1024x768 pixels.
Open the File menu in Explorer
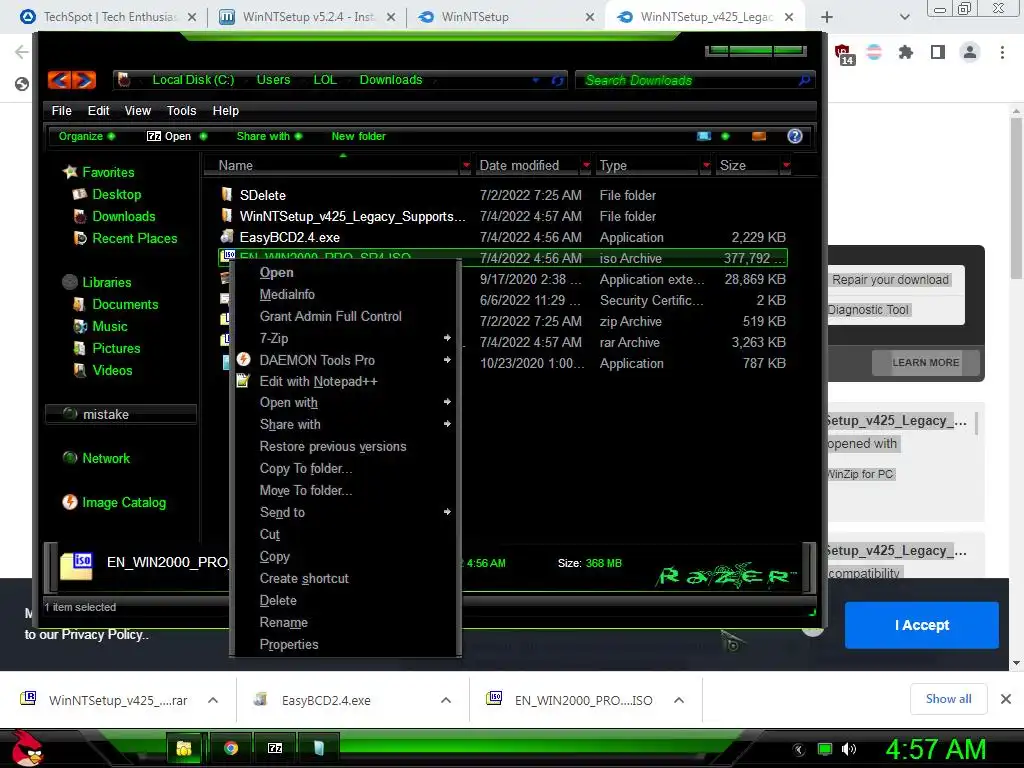[61, 110]
